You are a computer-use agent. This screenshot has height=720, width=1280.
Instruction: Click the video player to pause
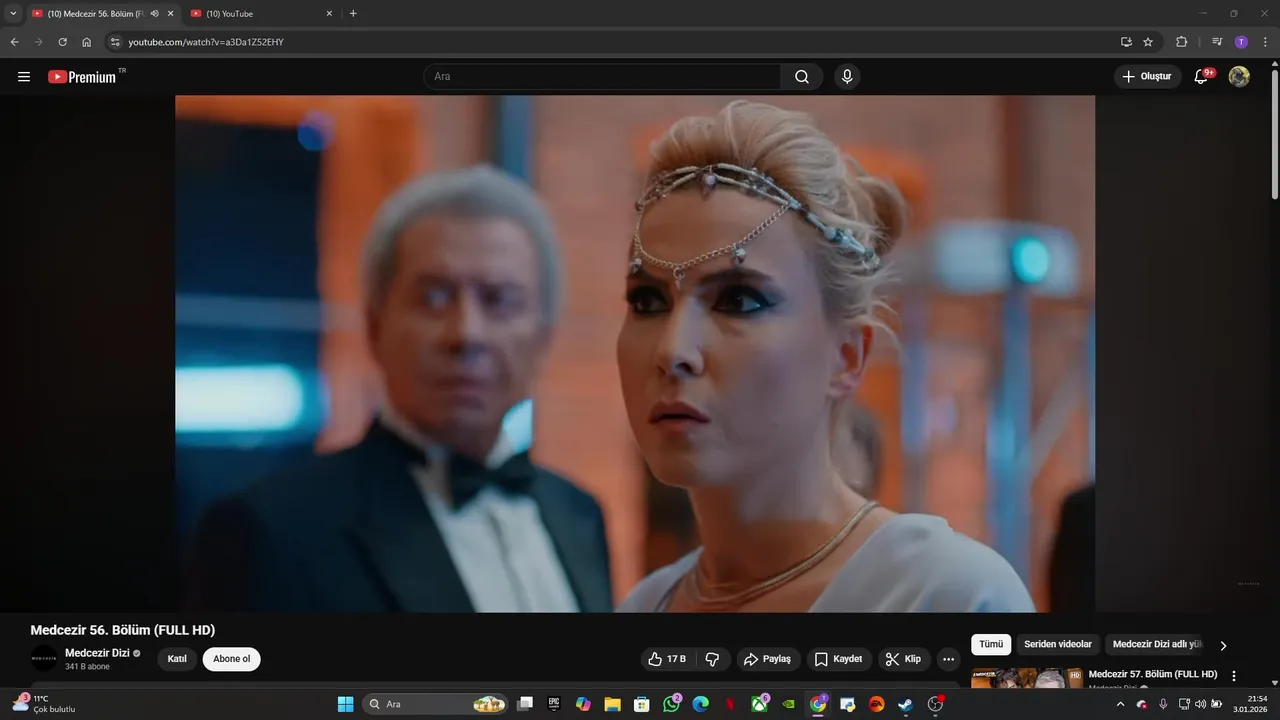(x=635, y=353)
